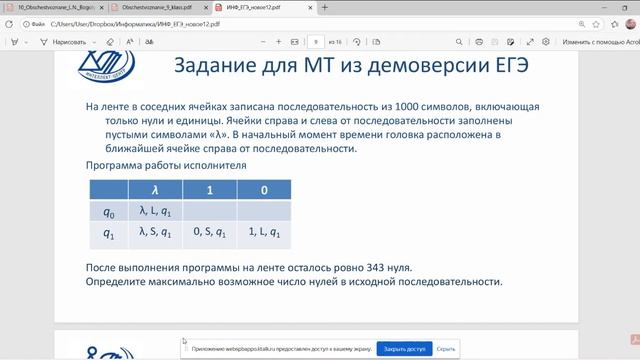Close the 10_Obschestvoznanie tab
This screenshot has width=640, height=360.
click(102, 7)
